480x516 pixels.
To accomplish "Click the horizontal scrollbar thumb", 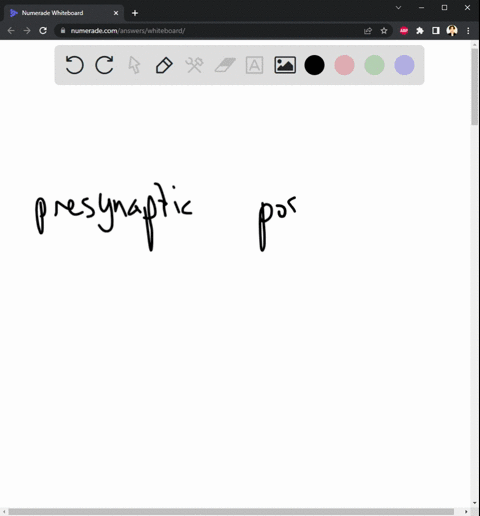I will [x=231, y=512].
